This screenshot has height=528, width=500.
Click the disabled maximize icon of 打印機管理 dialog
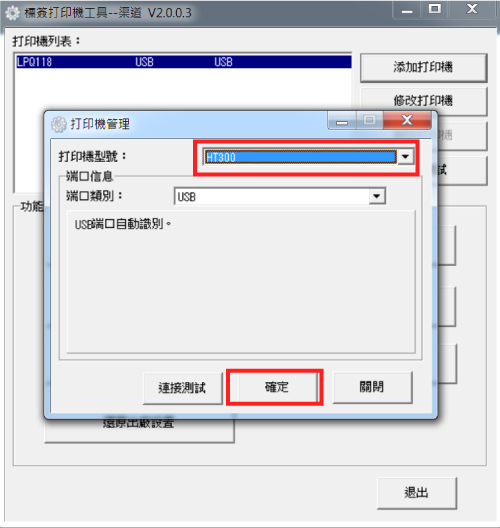(369, 120)
